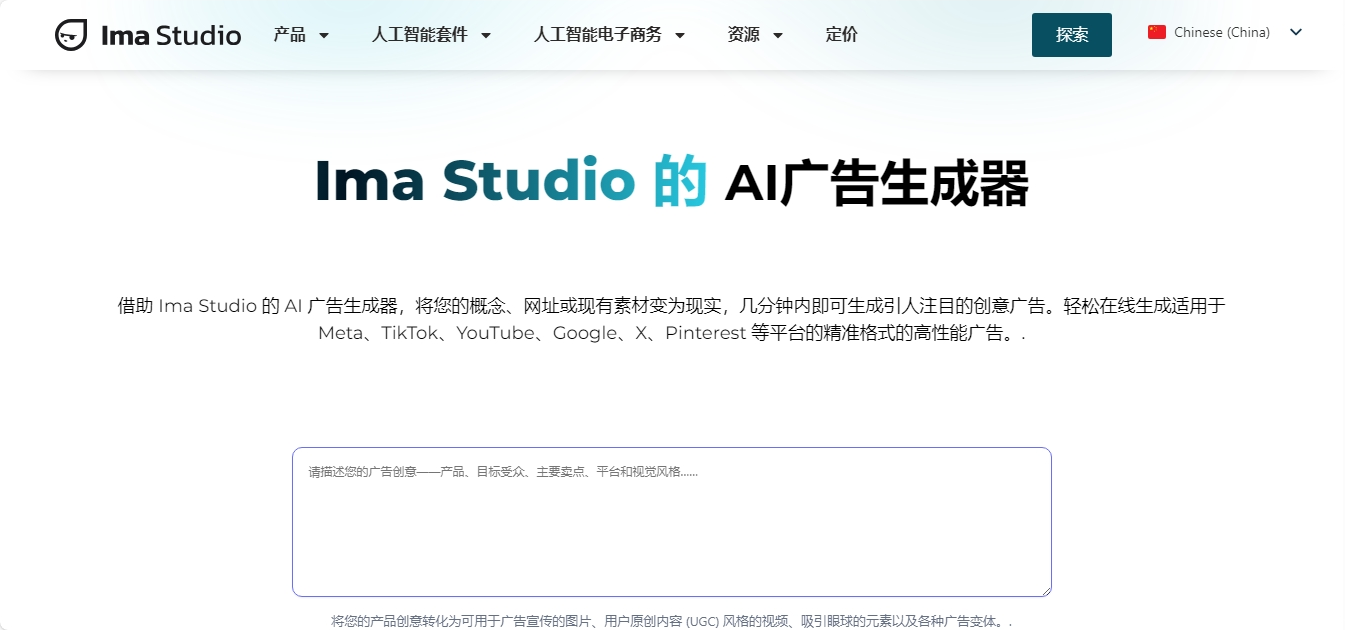Expand the language chevron arrow
This screenshot has height=630, width=1345.
(x=1296, y=32)
